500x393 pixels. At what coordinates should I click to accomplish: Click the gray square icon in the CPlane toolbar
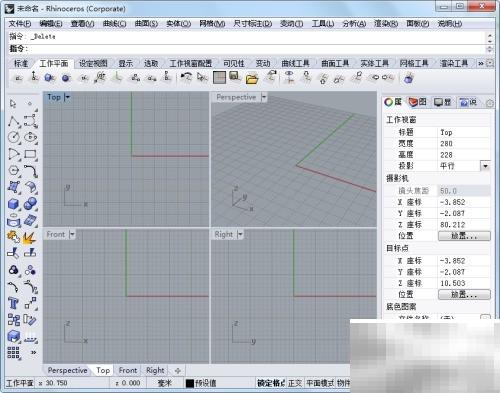click(x=219, y=77)
